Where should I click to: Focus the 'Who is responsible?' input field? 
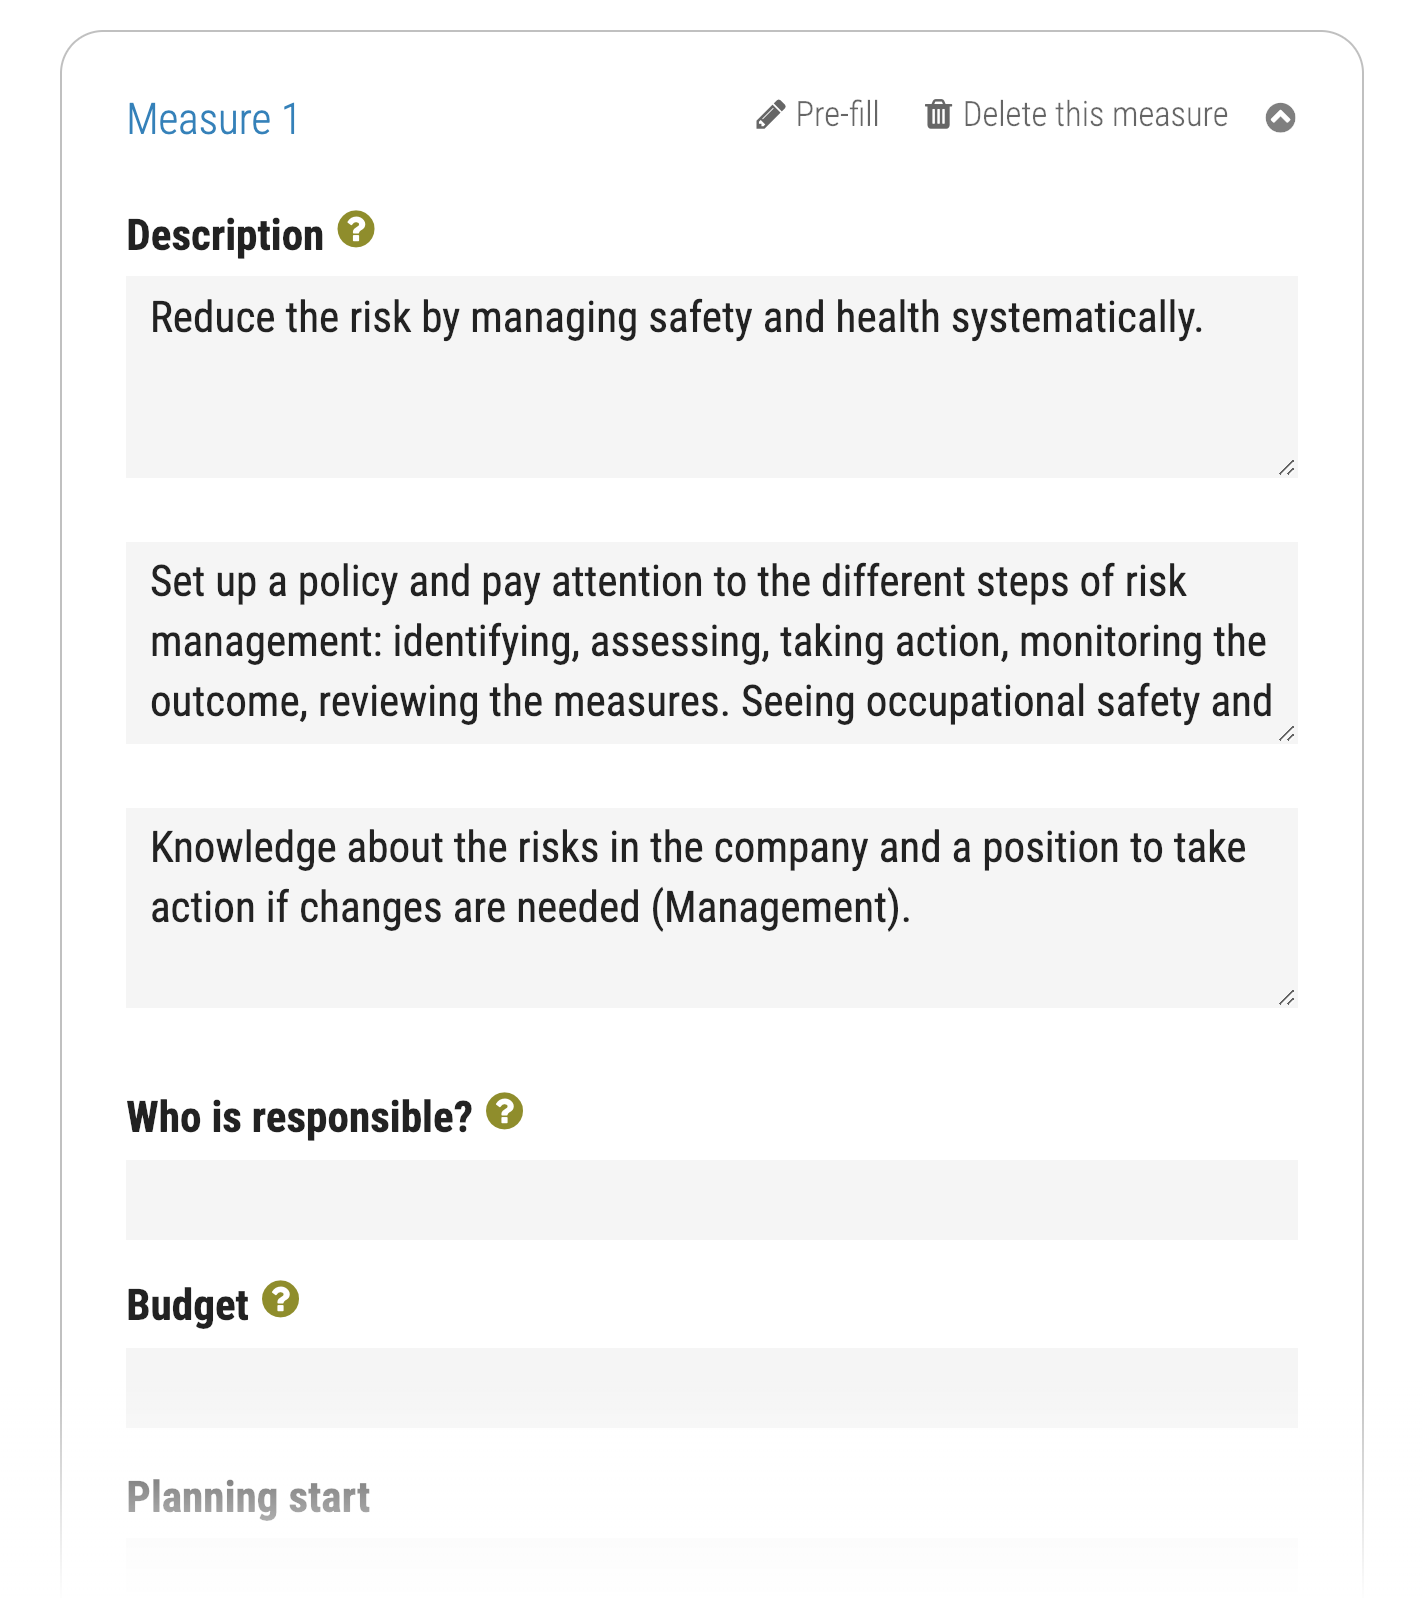point(710,1200)
